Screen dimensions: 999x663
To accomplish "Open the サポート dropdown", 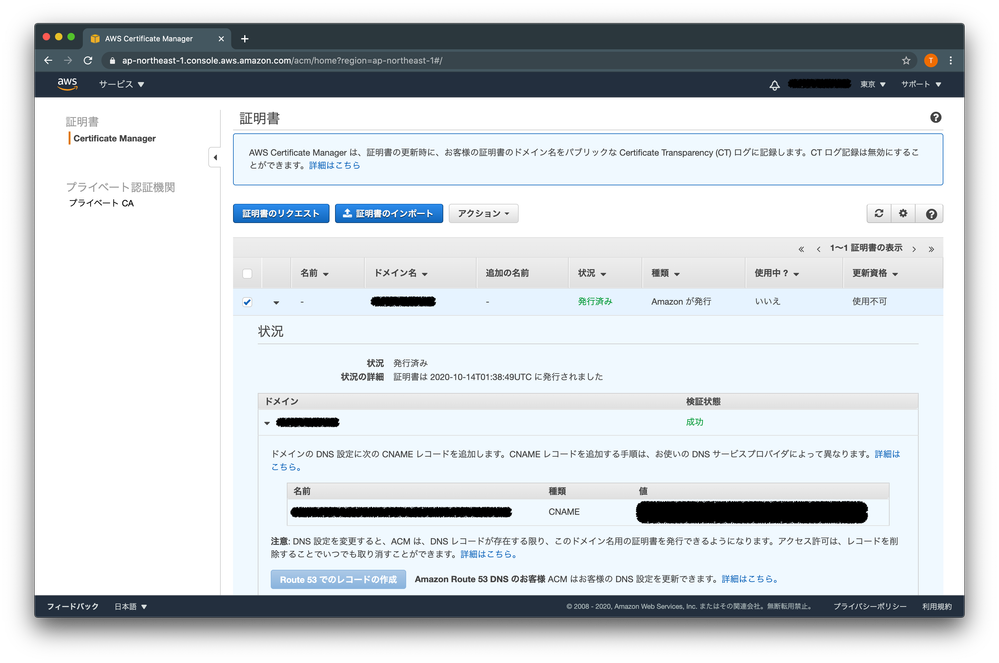I will pos(921,84).
